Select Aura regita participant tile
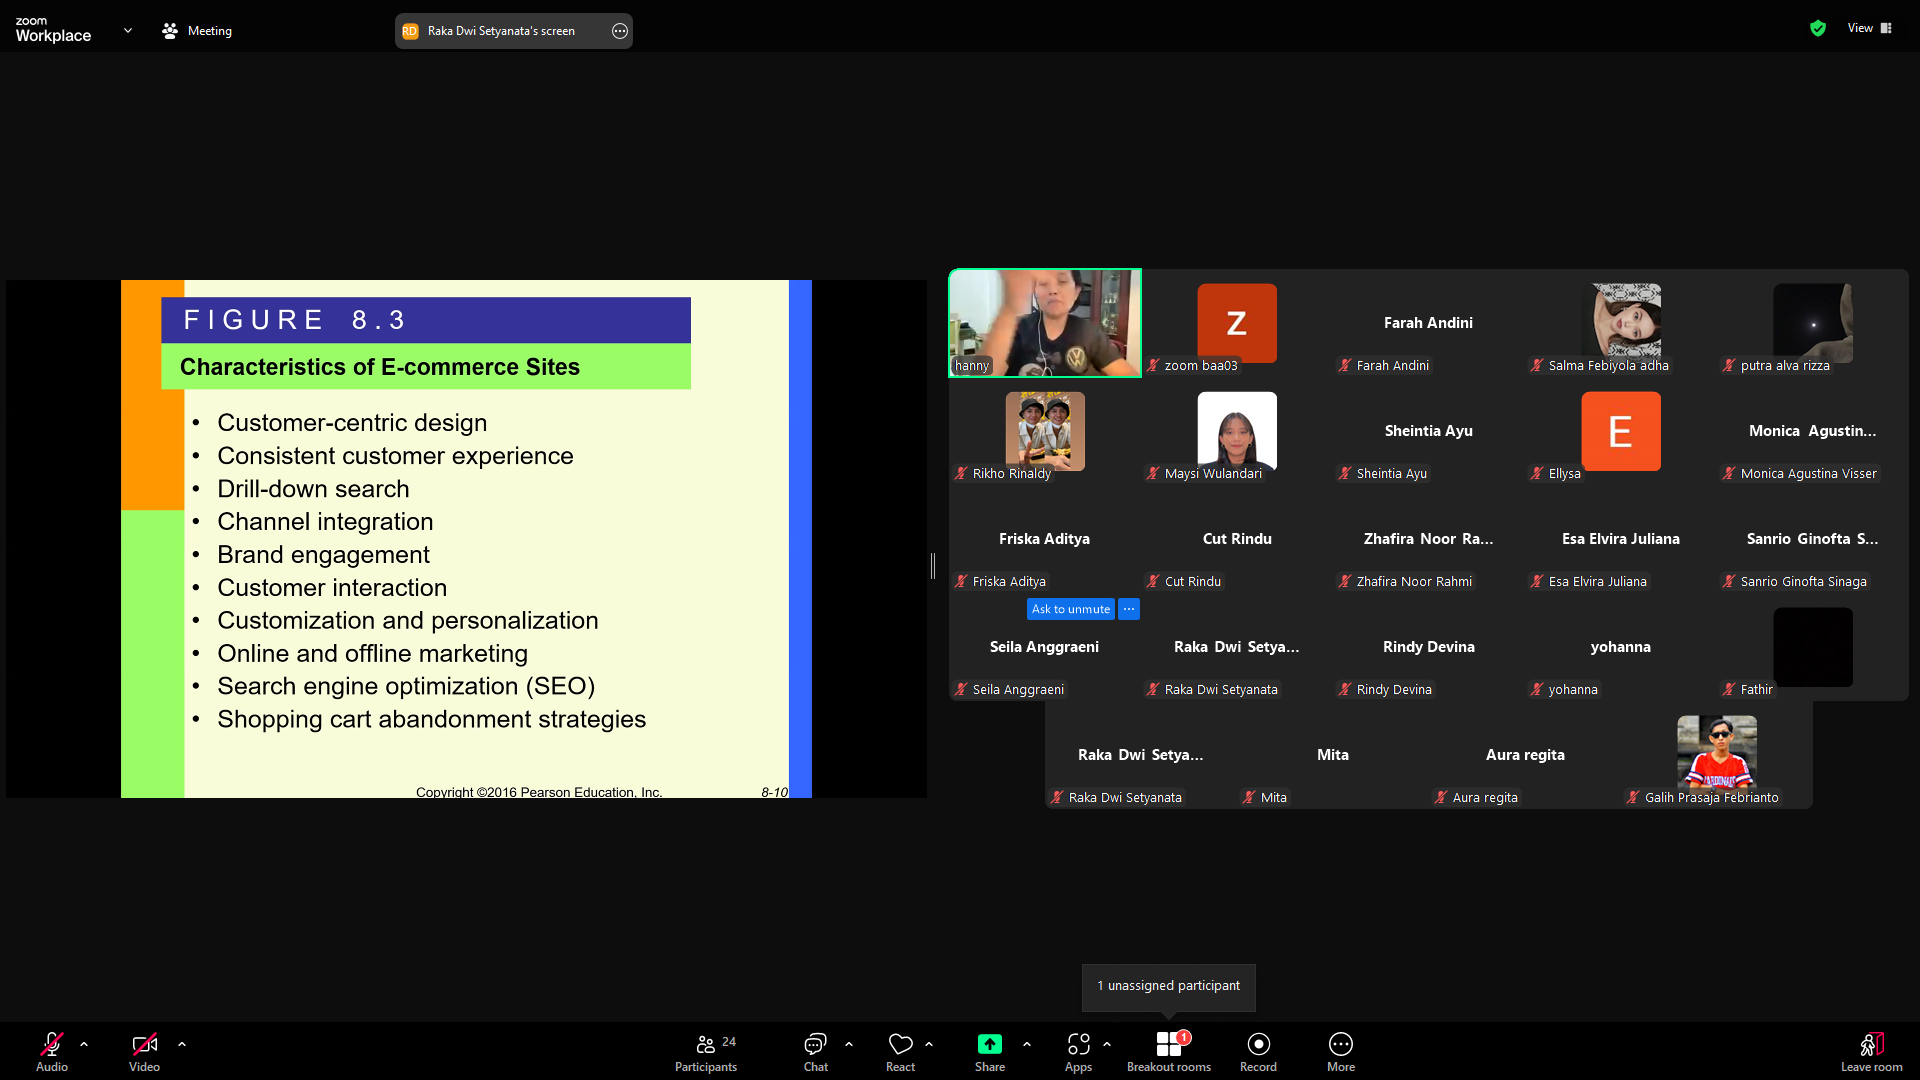The height and width of the screenshot is (1080, 1920). (1525, 755)
